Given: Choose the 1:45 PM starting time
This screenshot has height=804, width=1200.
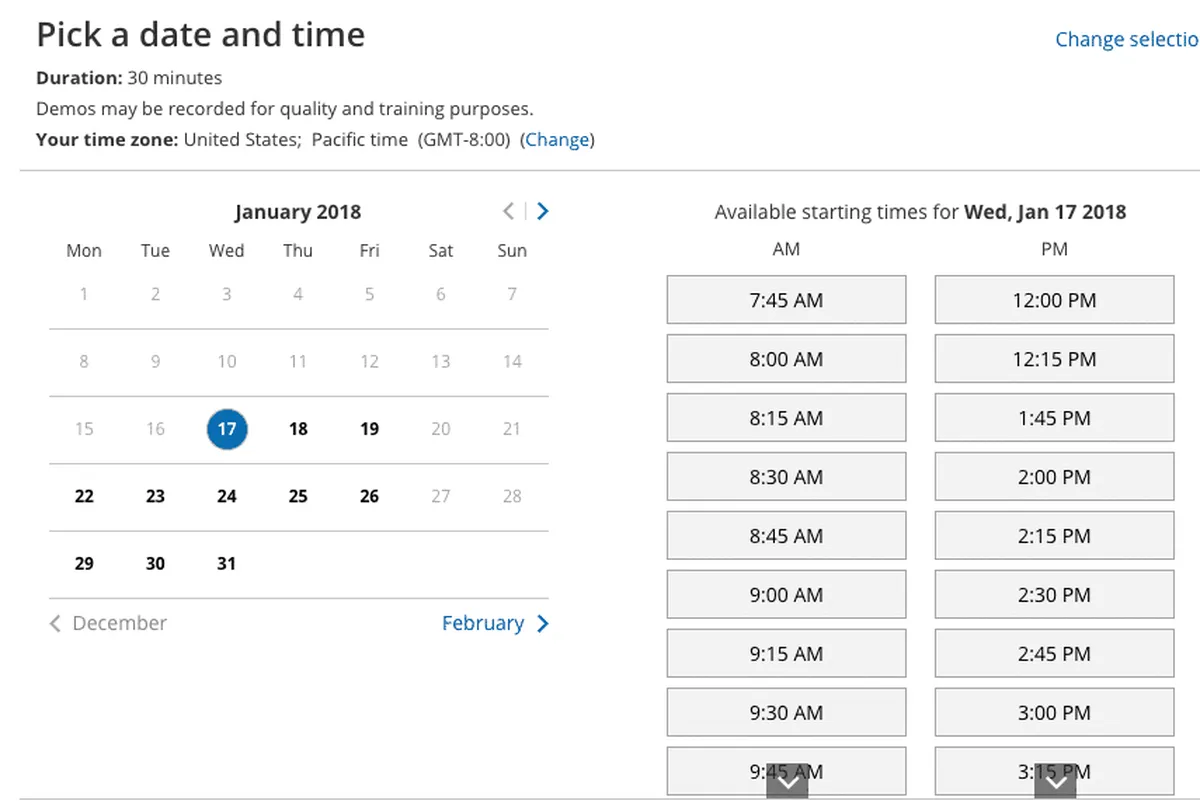Looking at the screenshot, I should click(1054, 418).
